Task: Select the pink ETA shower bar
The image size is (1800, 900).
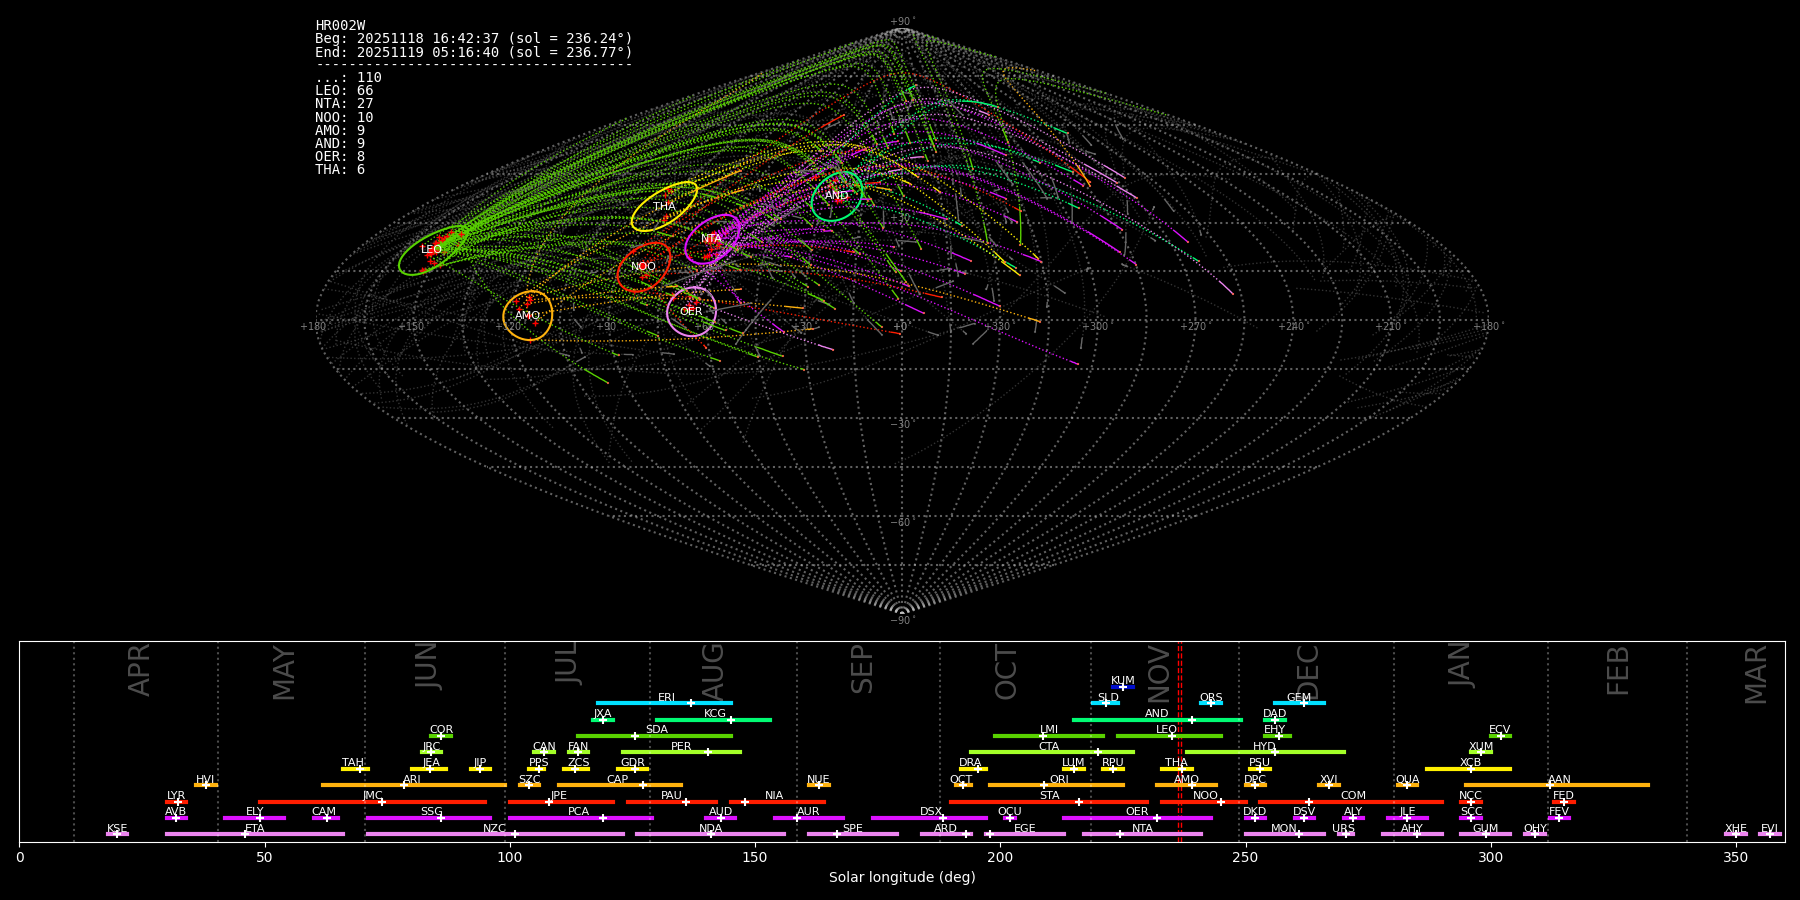Action: 255,834
